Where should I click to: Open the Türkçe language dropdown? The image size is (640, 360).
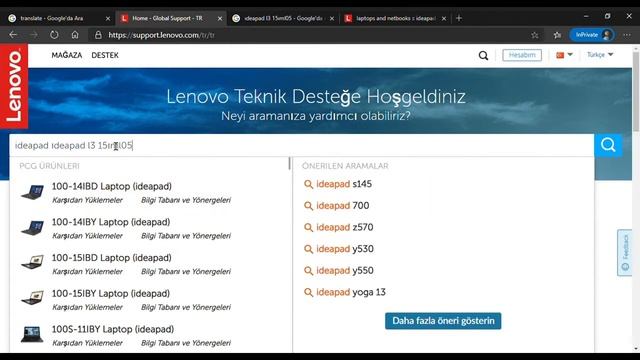pyautogui.click(x=600, y=55)
